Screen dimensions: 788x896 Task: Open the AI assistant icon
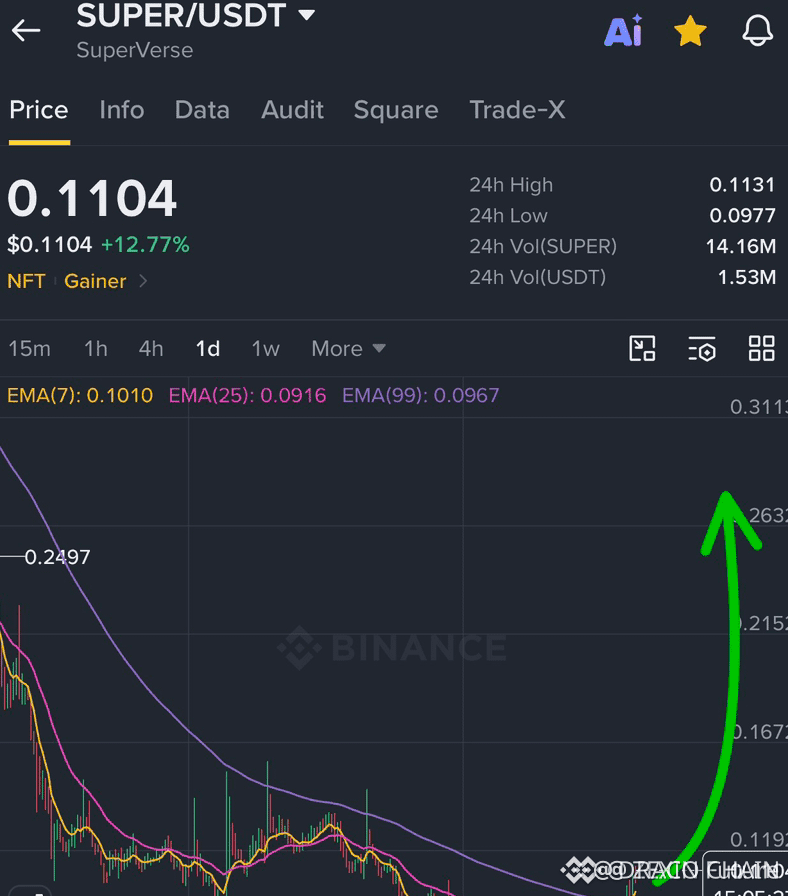click(623, 31)
